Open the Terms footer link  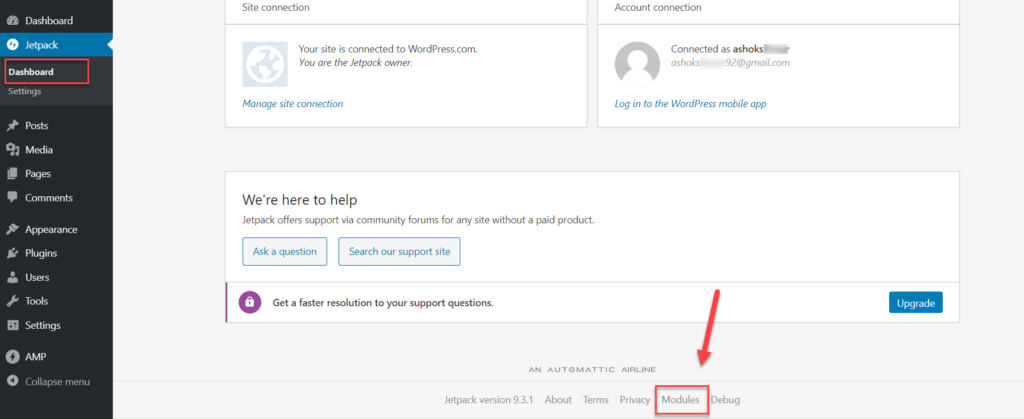click(x=596, y=399)
